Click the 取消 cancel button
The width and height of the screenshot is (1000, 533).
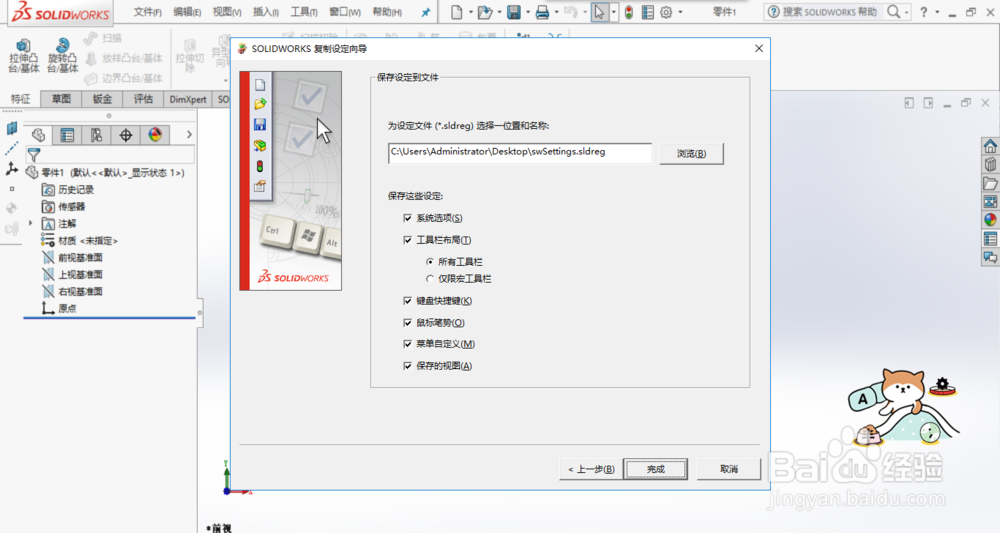tap(729, 469)
